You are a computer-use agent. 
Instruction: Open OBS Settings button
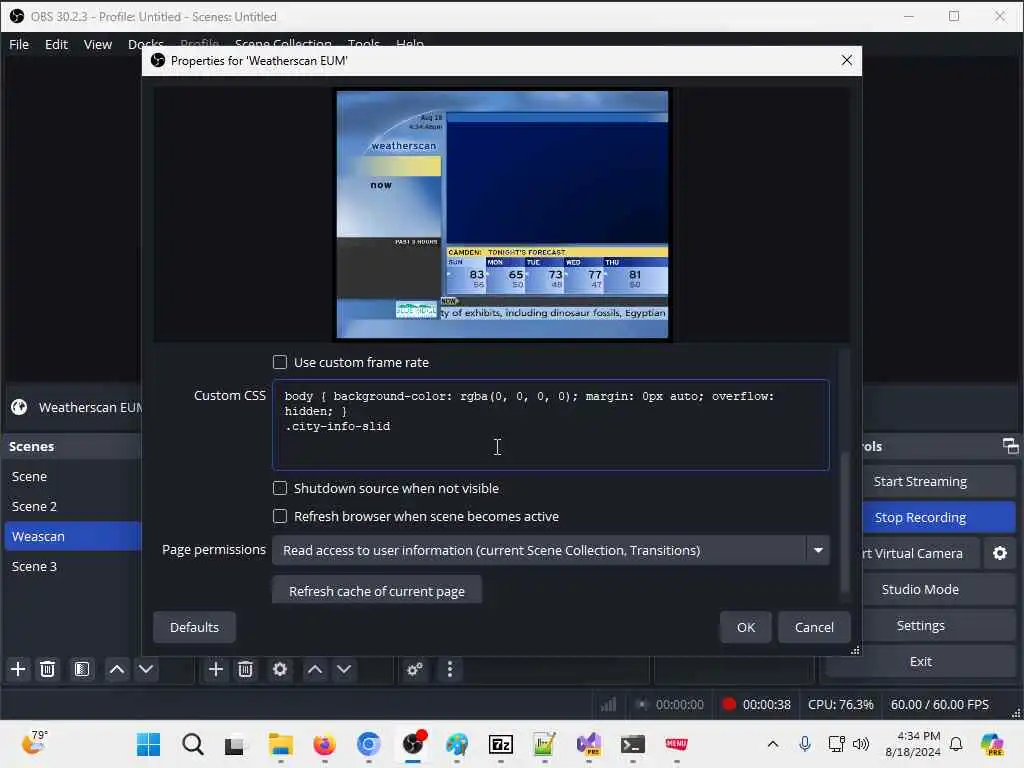(920, 626)
